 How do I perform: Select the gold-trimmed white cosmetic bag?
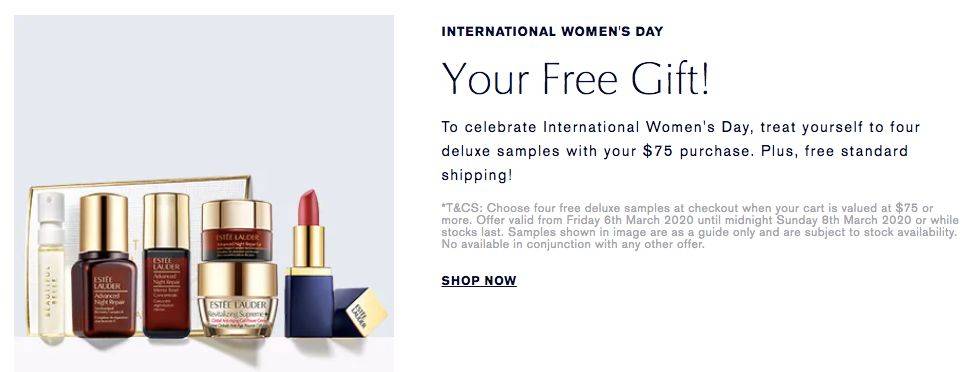tap(138, 255)
